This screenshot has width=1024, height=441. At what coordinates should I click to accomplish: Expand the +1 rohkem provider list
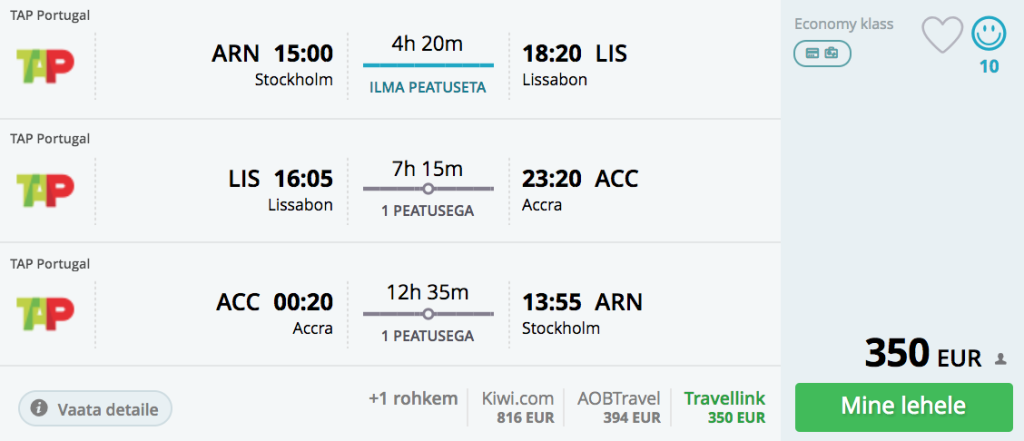(x=413, y=398)
